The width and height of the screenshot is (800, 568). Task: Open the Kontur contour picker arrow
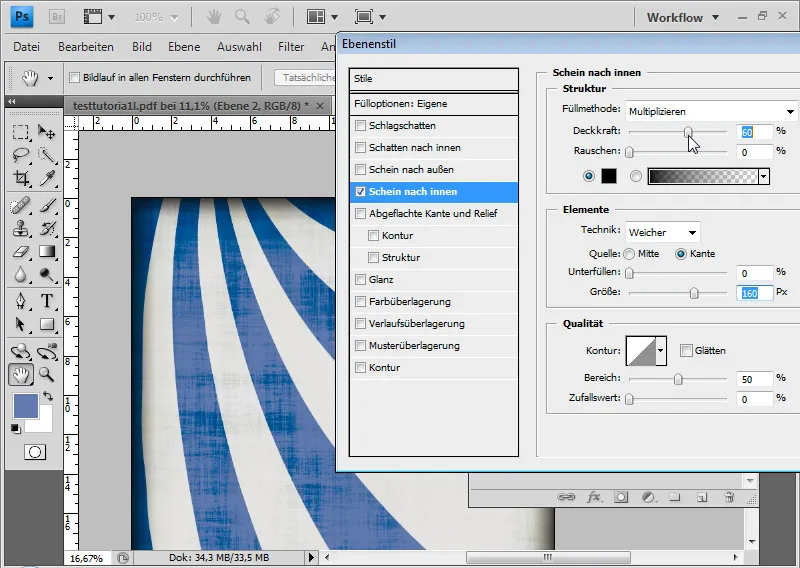(x=661, y=351)
